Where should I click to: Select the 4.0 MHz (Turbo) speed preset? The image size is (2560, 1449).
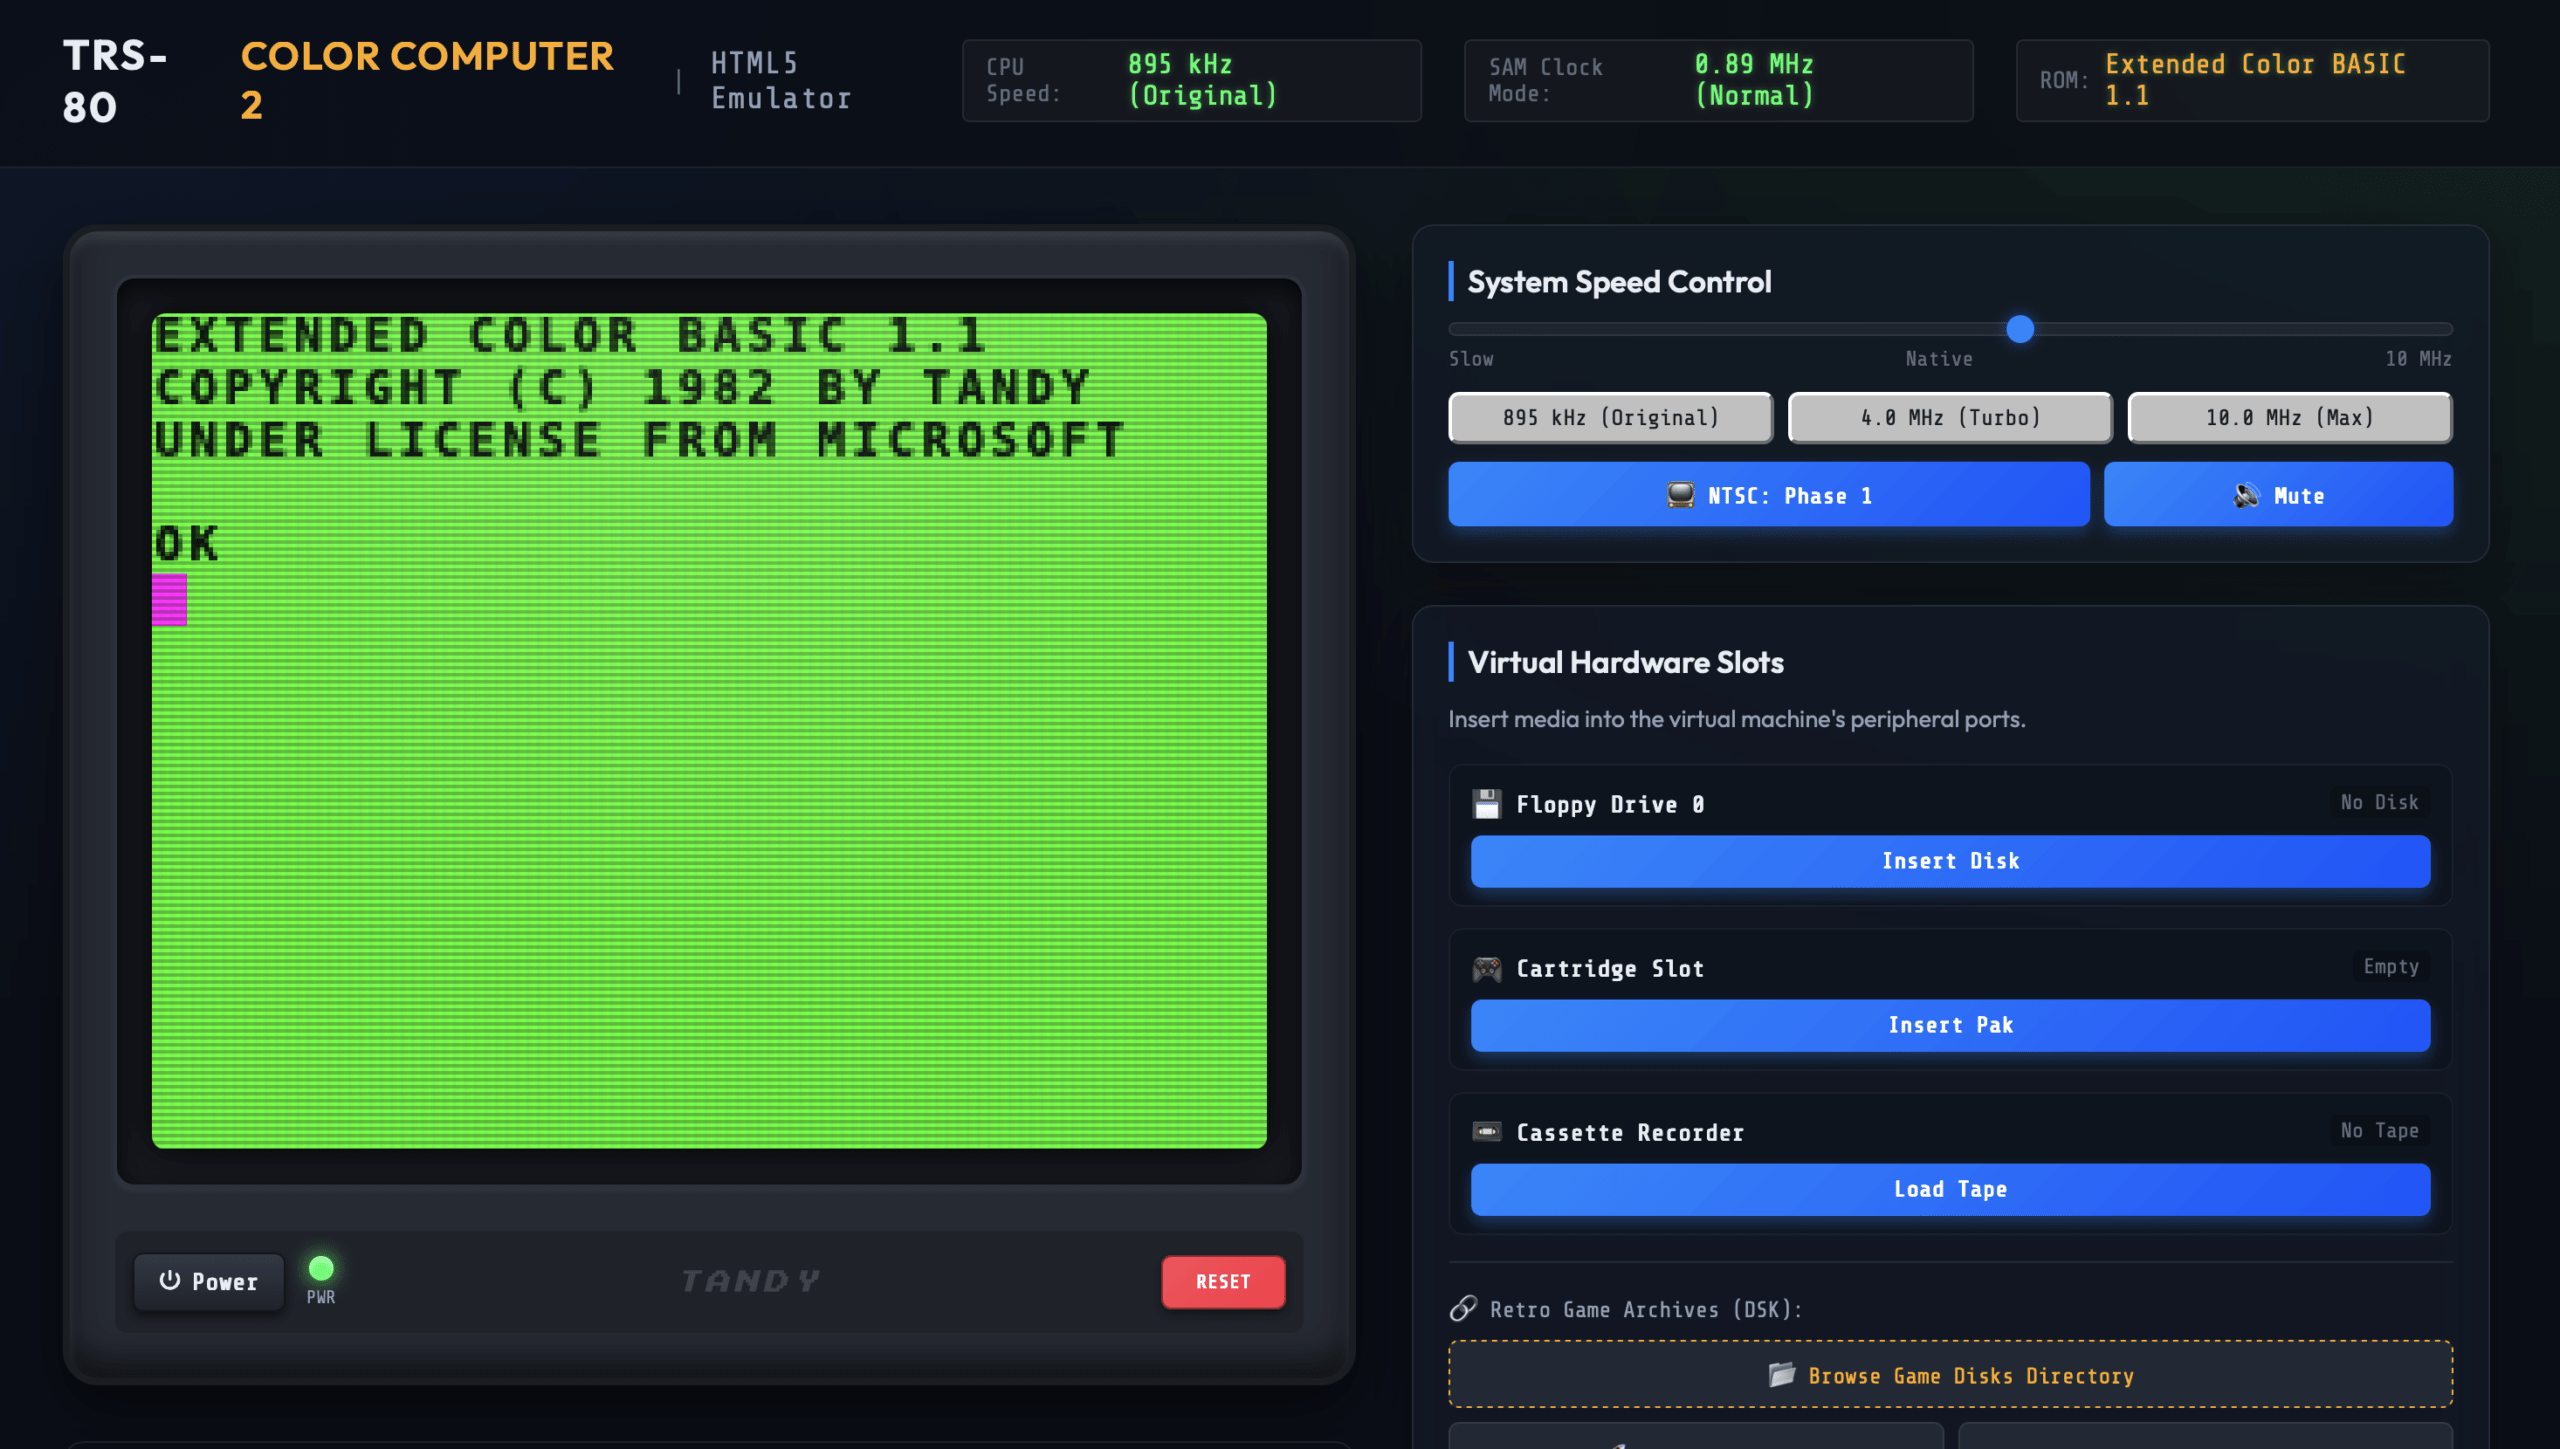click(1950, 418)
